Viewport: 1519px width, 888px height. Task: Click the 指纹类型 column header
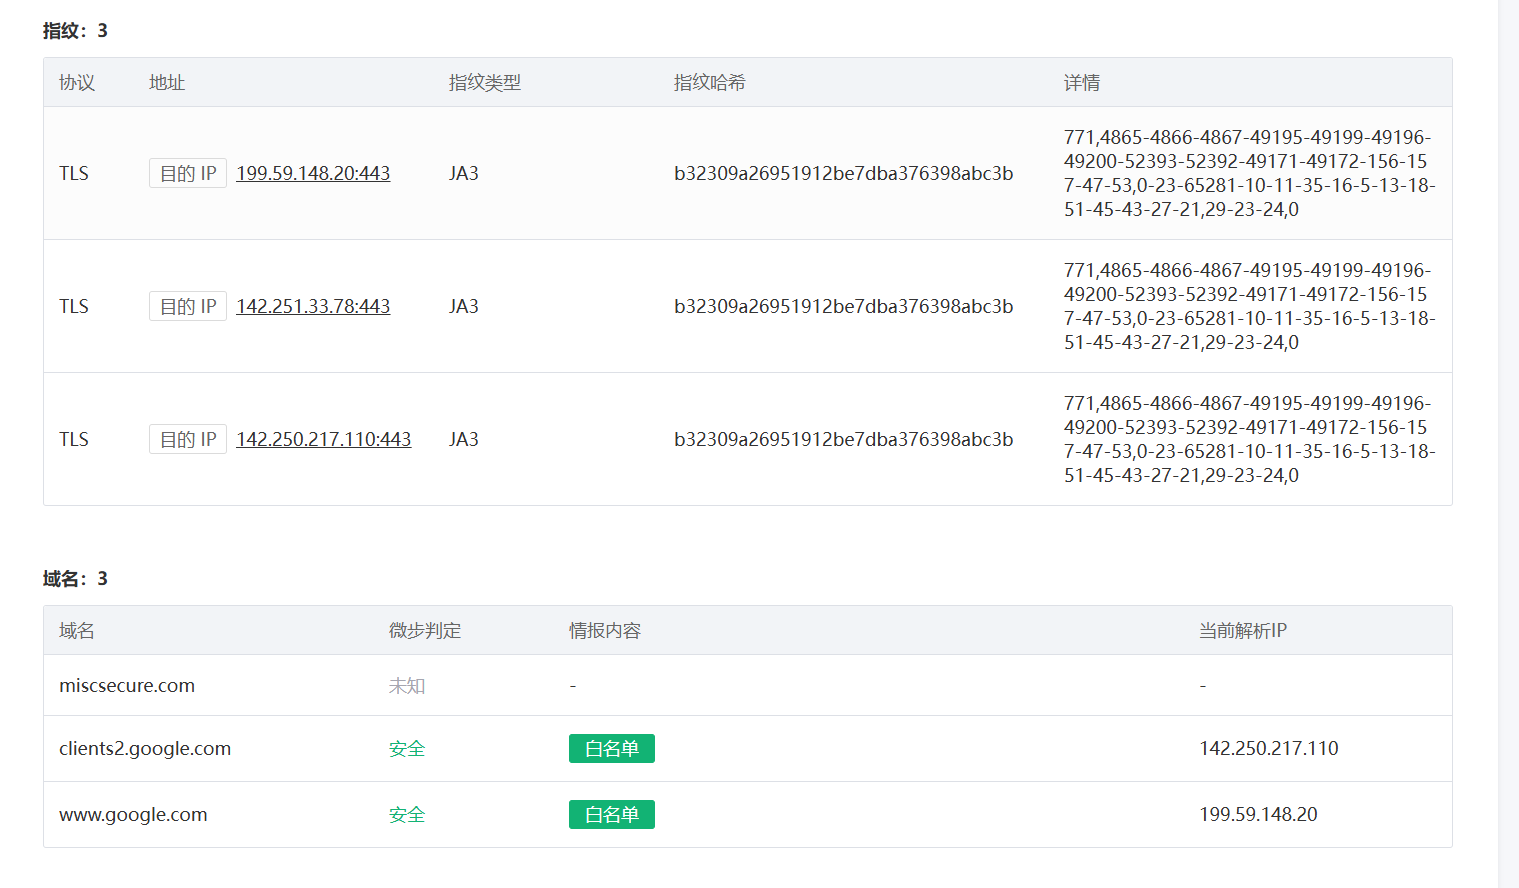pyautogui.click(x=485, y=83)
